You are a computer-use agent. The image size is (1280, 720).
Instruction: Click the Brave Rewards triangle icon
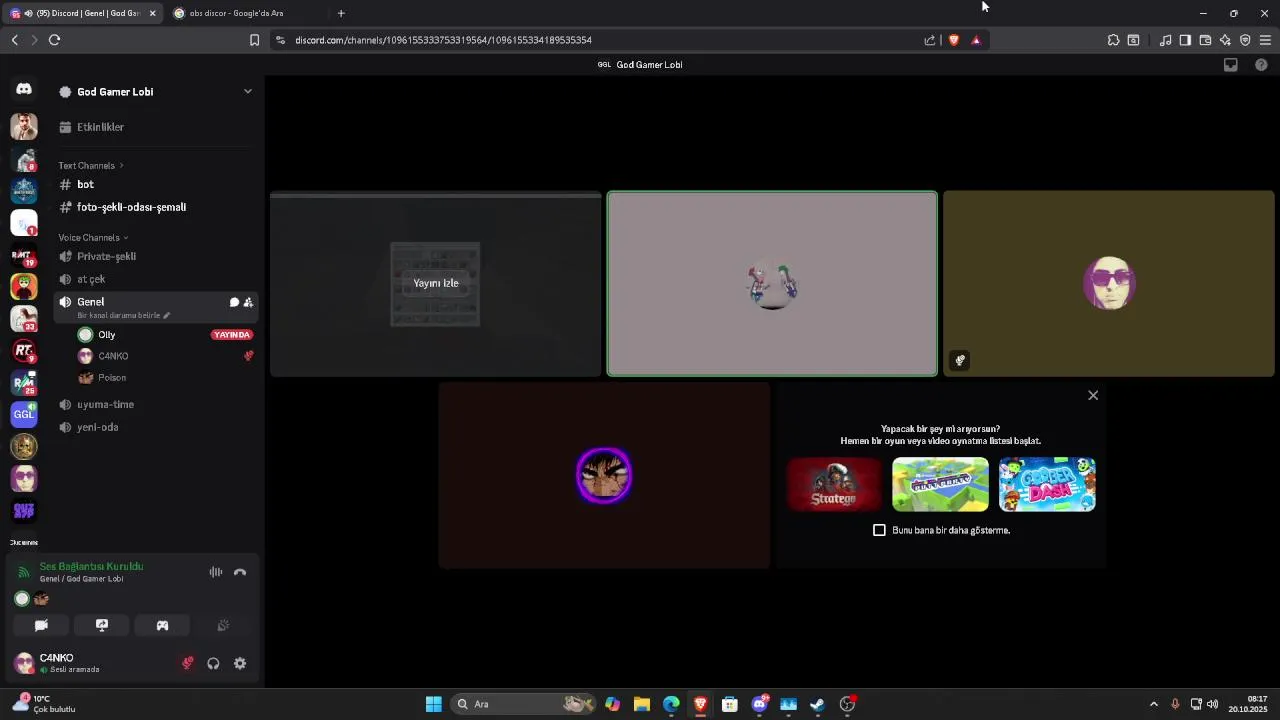click(x=976, y=40)
